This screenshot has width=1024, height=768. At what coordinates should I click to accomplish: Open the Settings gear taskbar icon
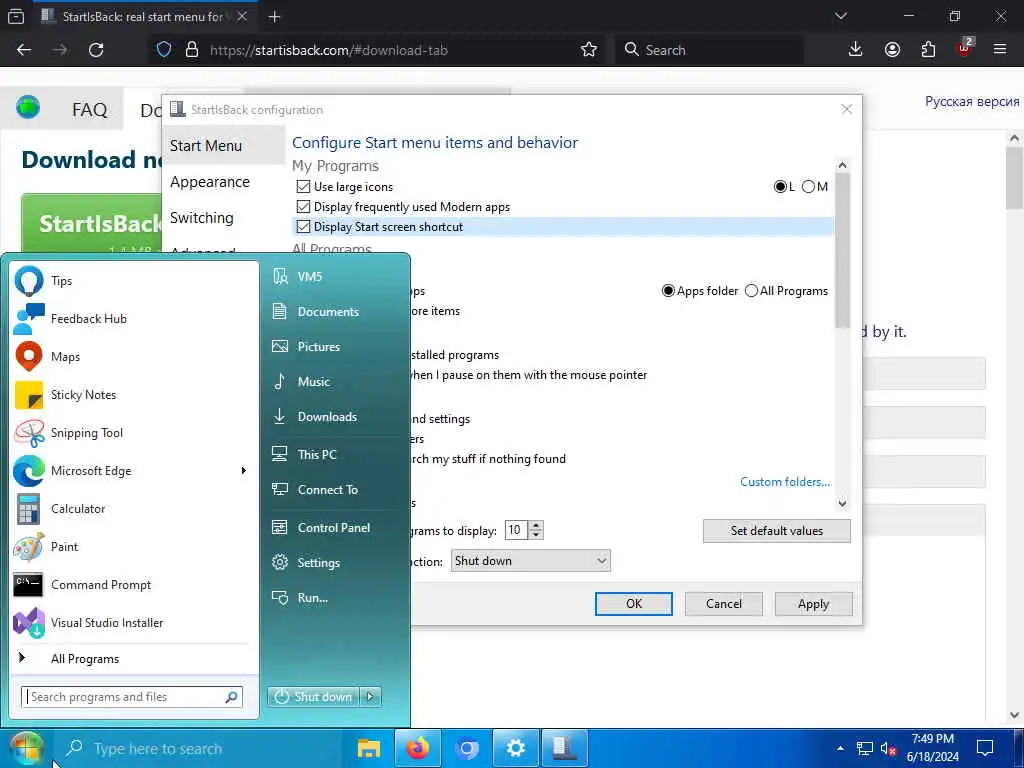click(x=515, y=748)
